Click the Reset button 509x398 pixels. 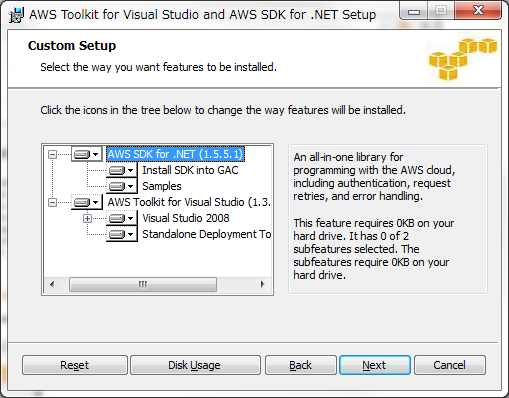click(x=75, y=365)
